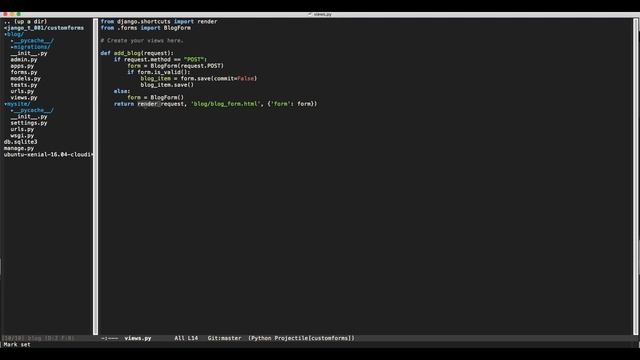The image size is (640, 360).
Task: Open __init__.py inside the mysite folder
Action: coord(29,117)
